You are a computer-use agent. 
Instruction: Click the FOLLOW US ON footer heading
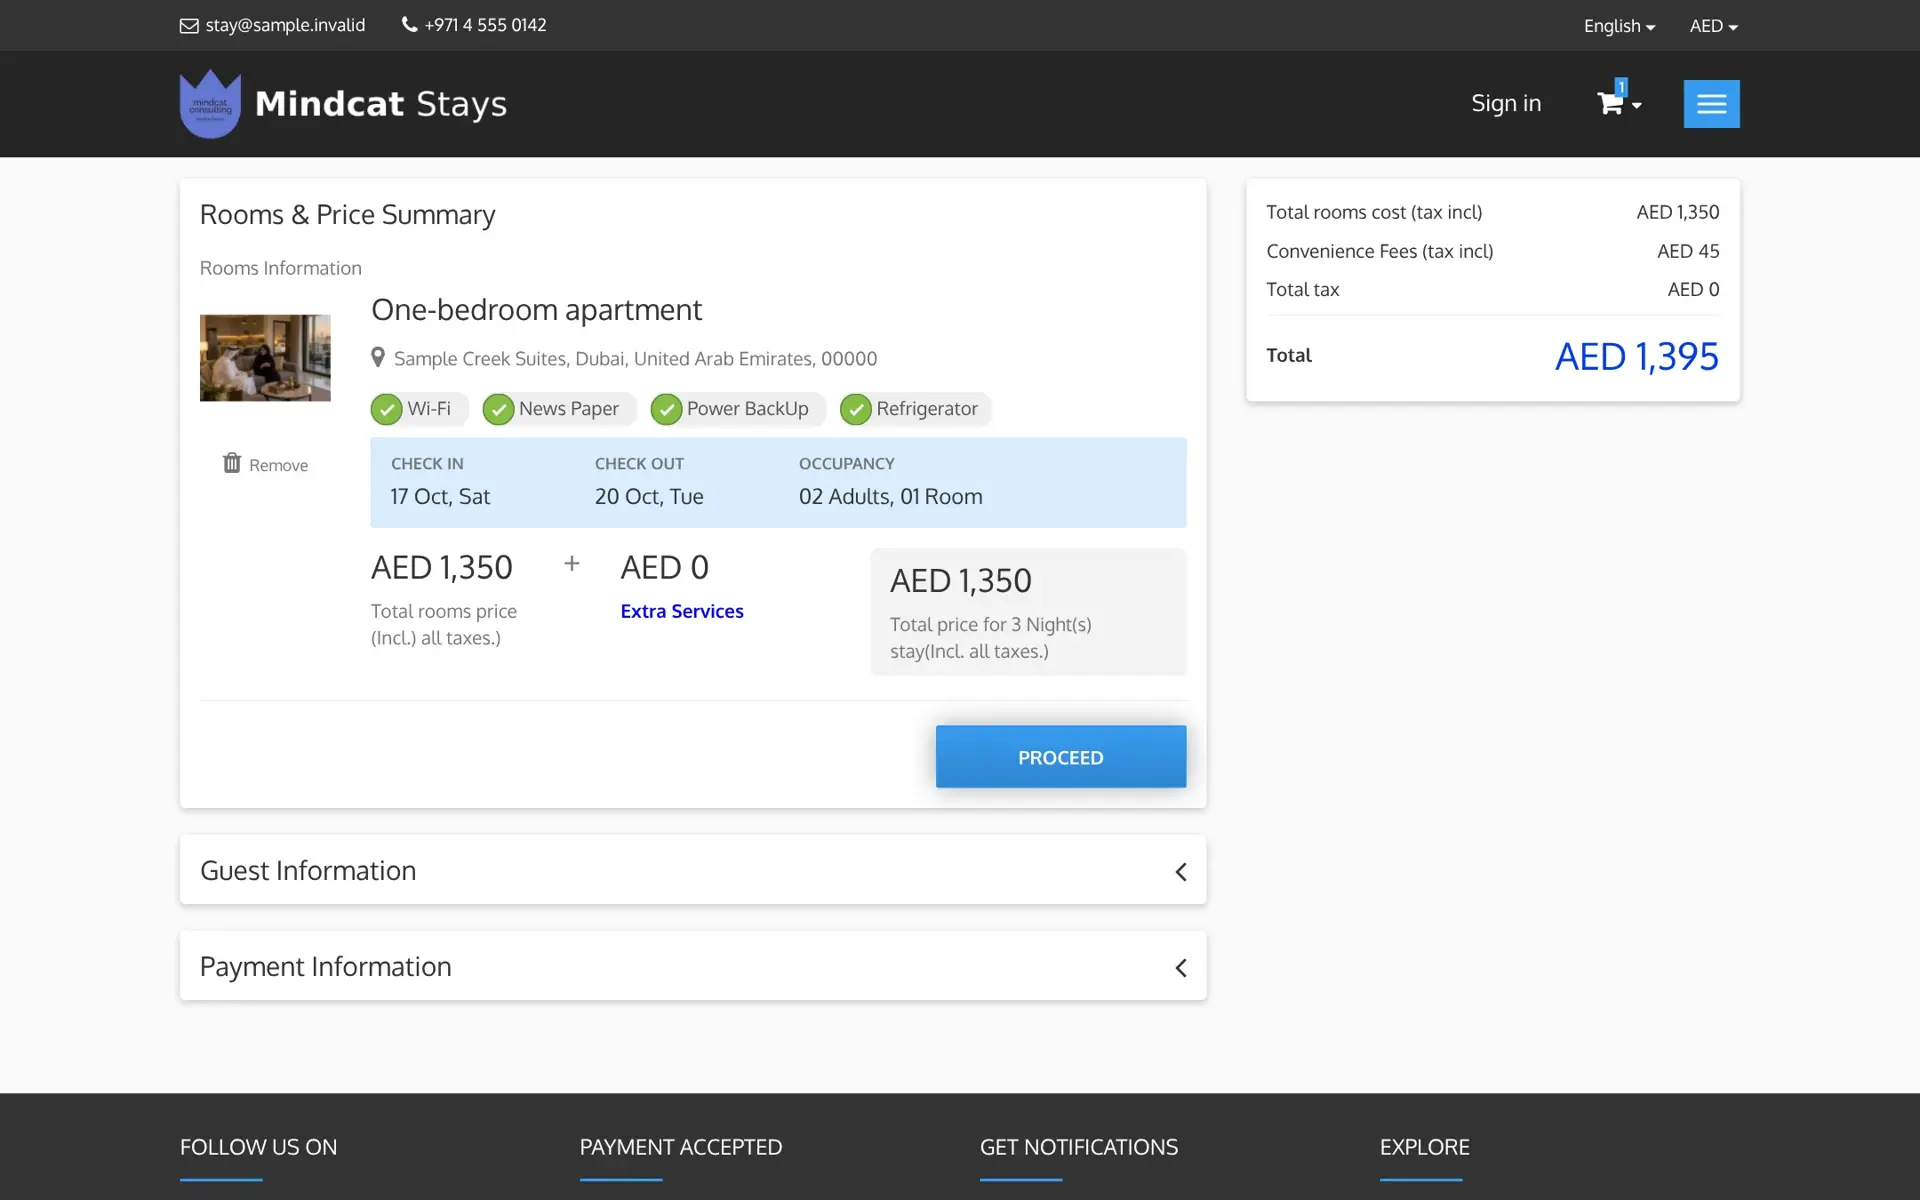point(258,1147)
